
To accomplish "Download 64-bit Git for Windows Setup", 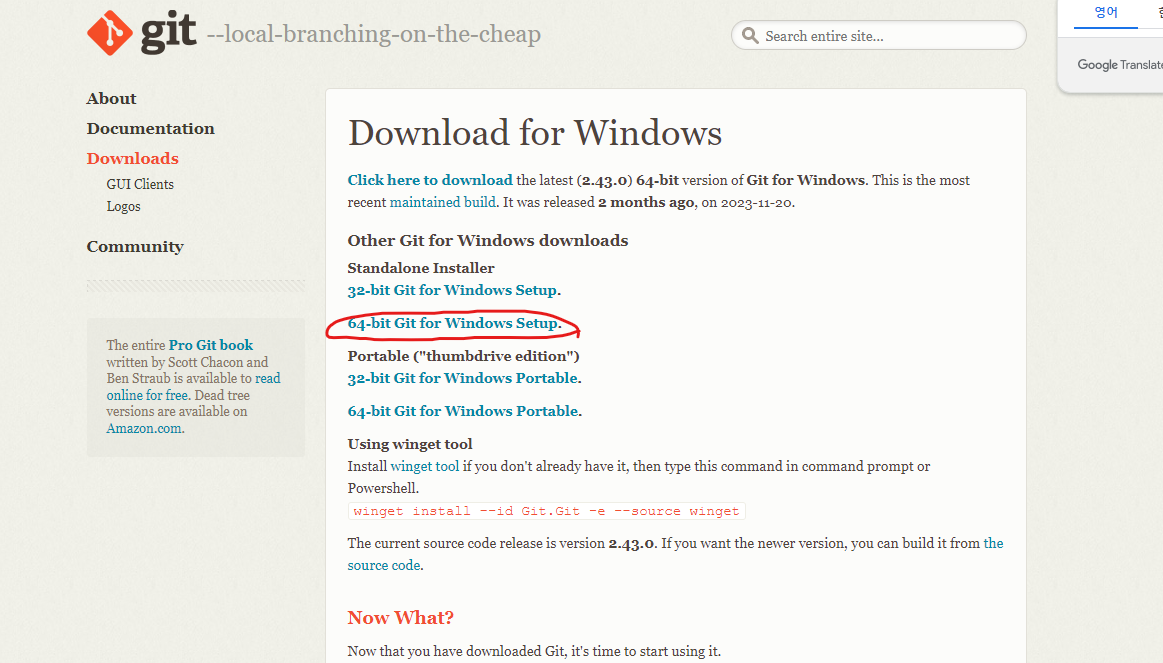I will click(452, 323).
